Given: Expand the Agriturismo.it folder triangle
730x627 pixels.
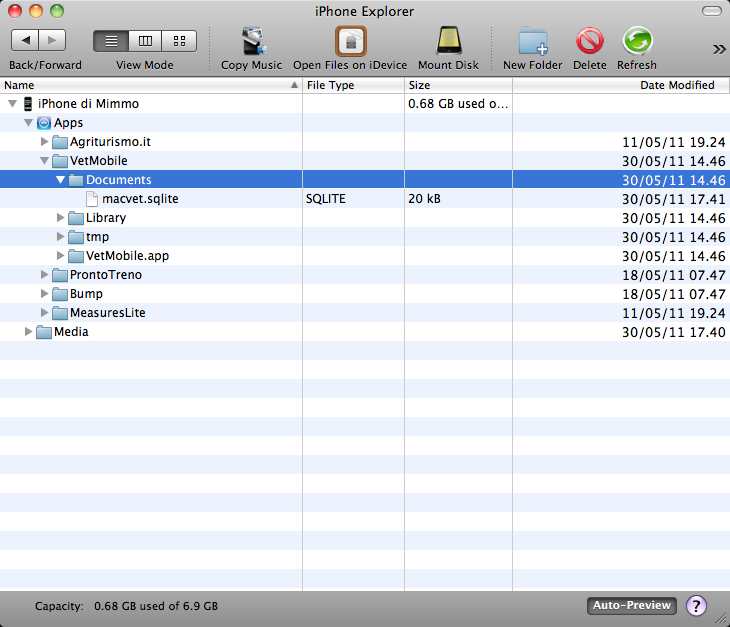Looking at the screenshot, I should (45, 142).
